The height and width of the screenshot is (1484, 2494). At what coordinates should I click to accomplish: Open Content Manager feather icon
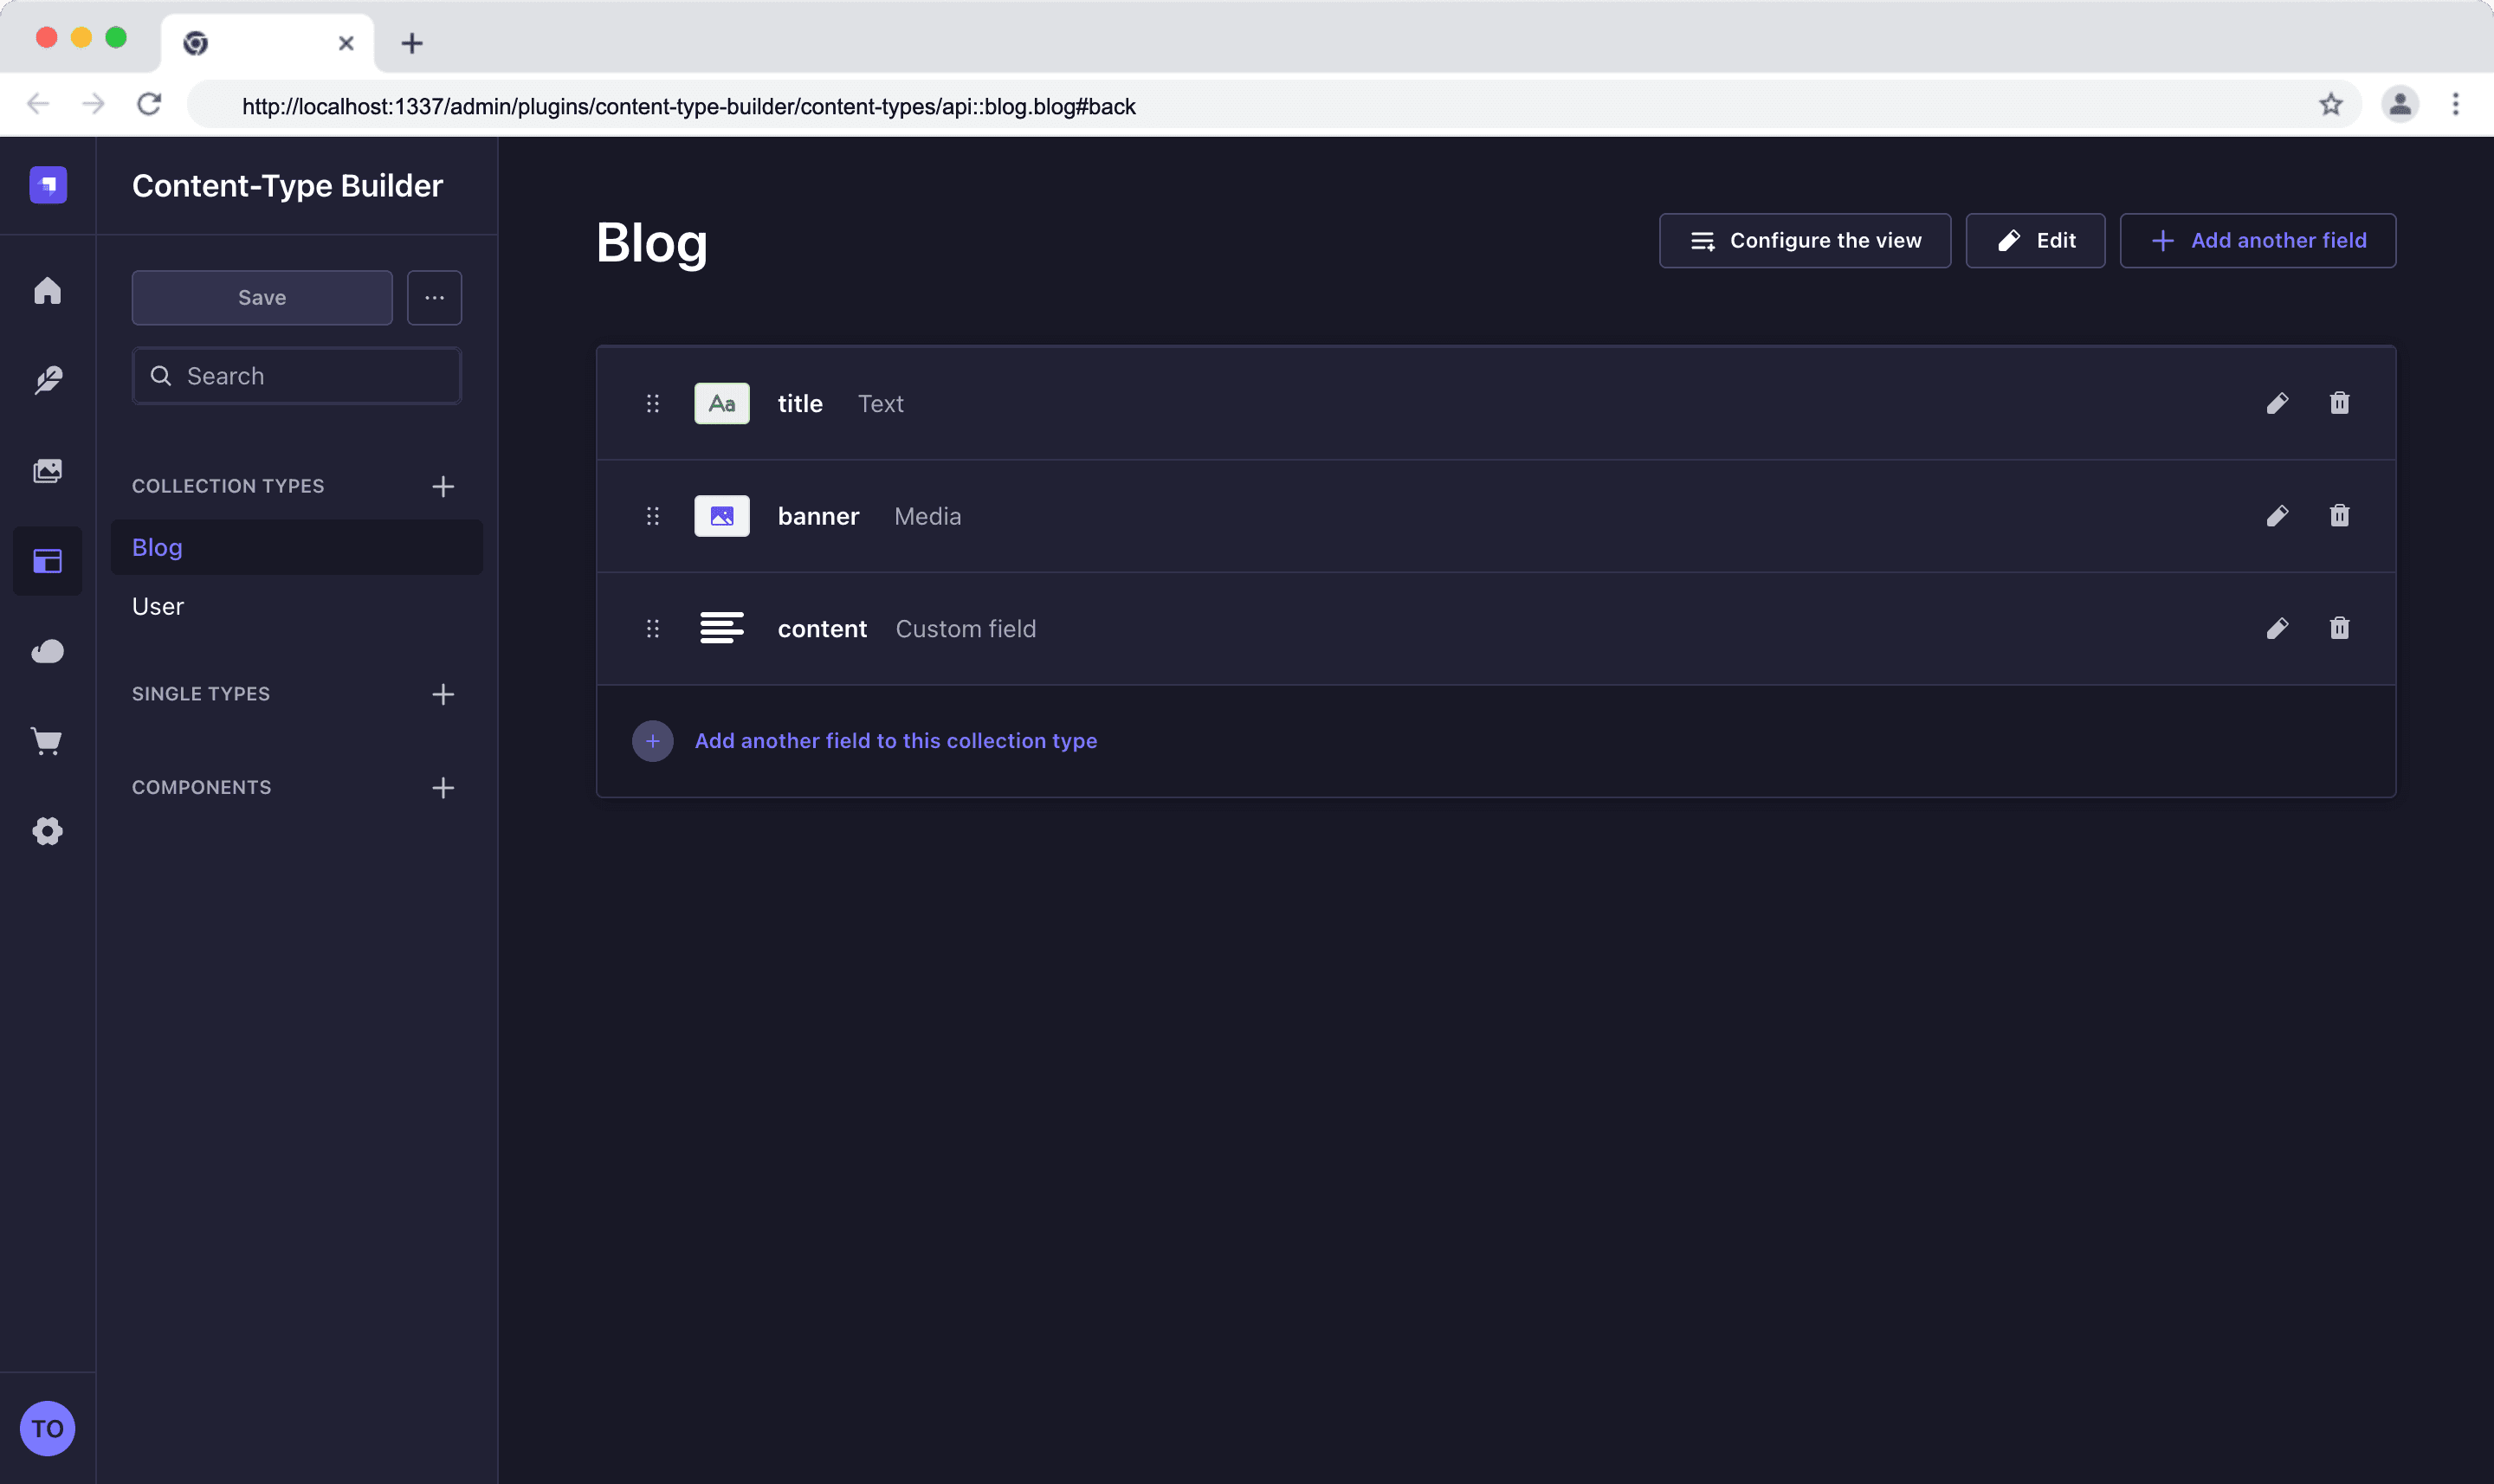(47, 381)
